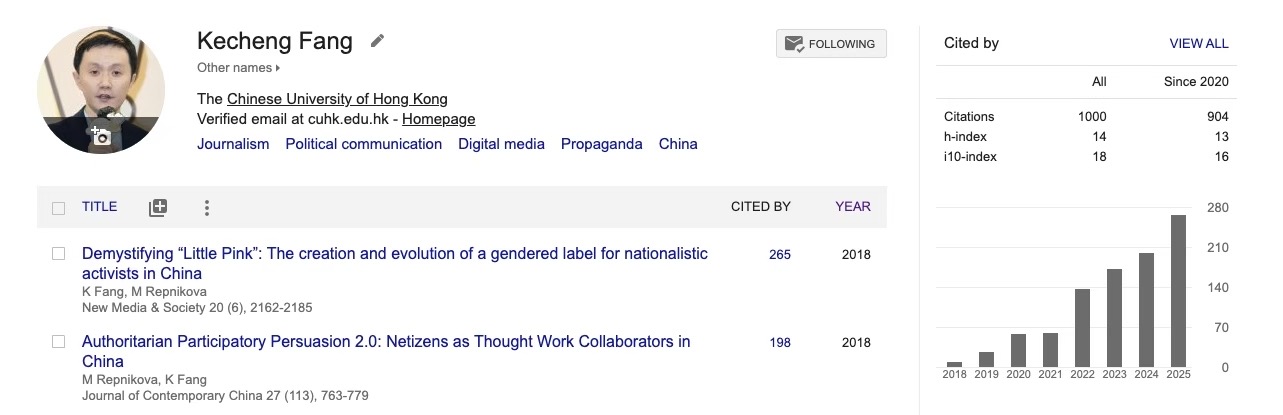Click VIEW ALL in Cited by panel
The image size is (1283, 415).
click(1198, 44)
